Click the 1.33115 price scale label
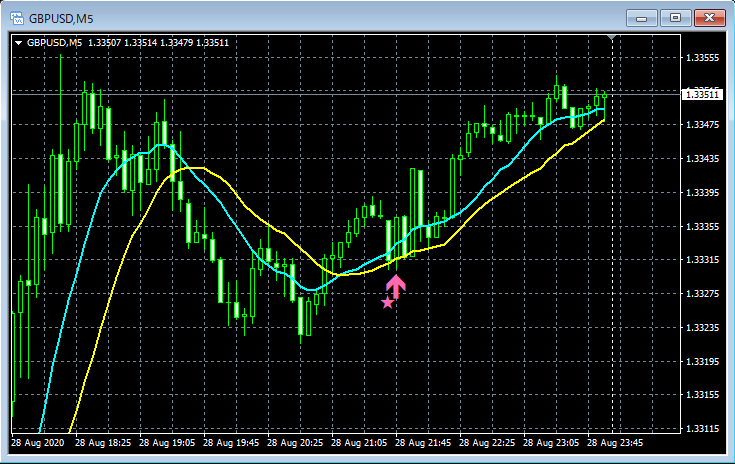Screen dimensions: 735x464 click(x=702, y=428)
